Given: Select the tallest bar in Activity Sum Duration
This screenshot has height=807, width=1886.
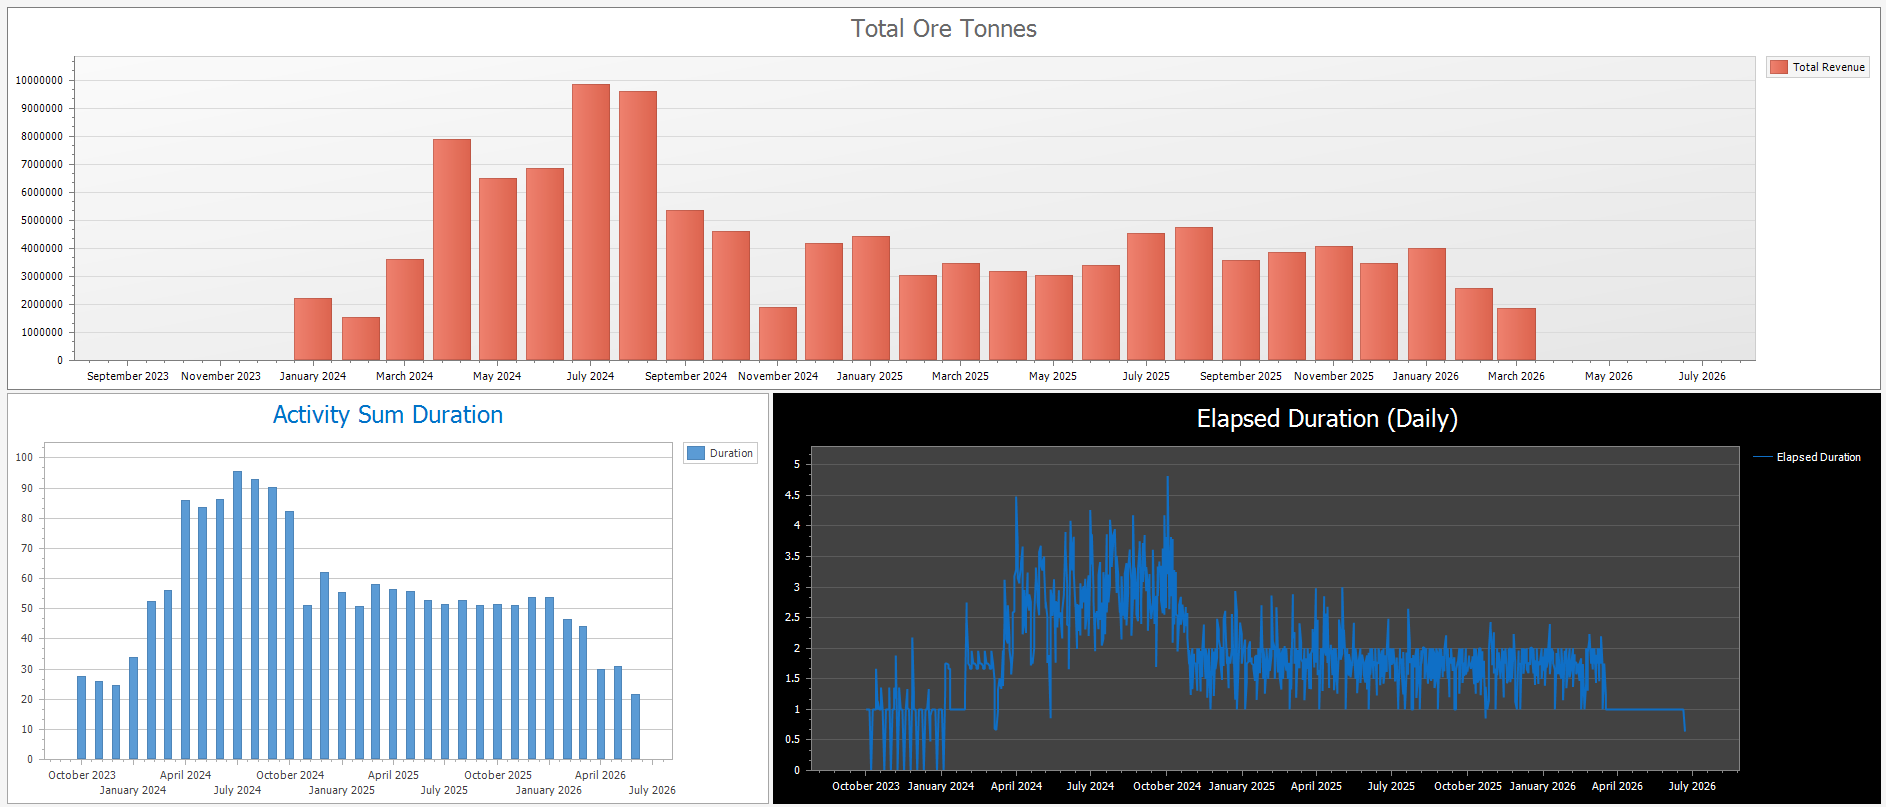Looking at the screenshot, I should click(237, 615).
